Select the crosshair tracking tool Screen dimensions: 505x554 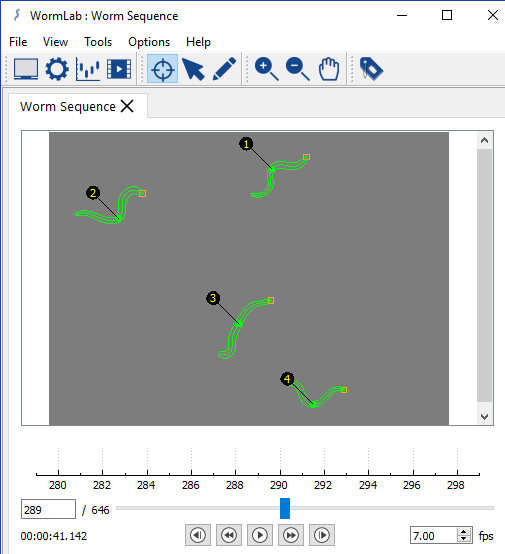point(163,69)
